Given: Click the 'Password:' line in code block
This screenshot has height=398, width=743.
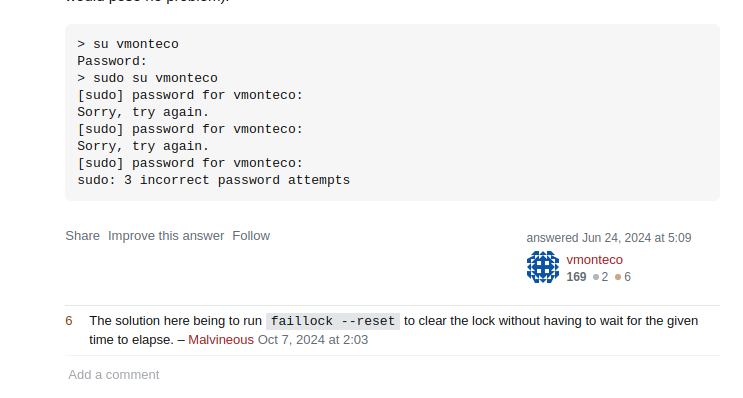Looking at the screenshot, I should [x=112, y=61].
